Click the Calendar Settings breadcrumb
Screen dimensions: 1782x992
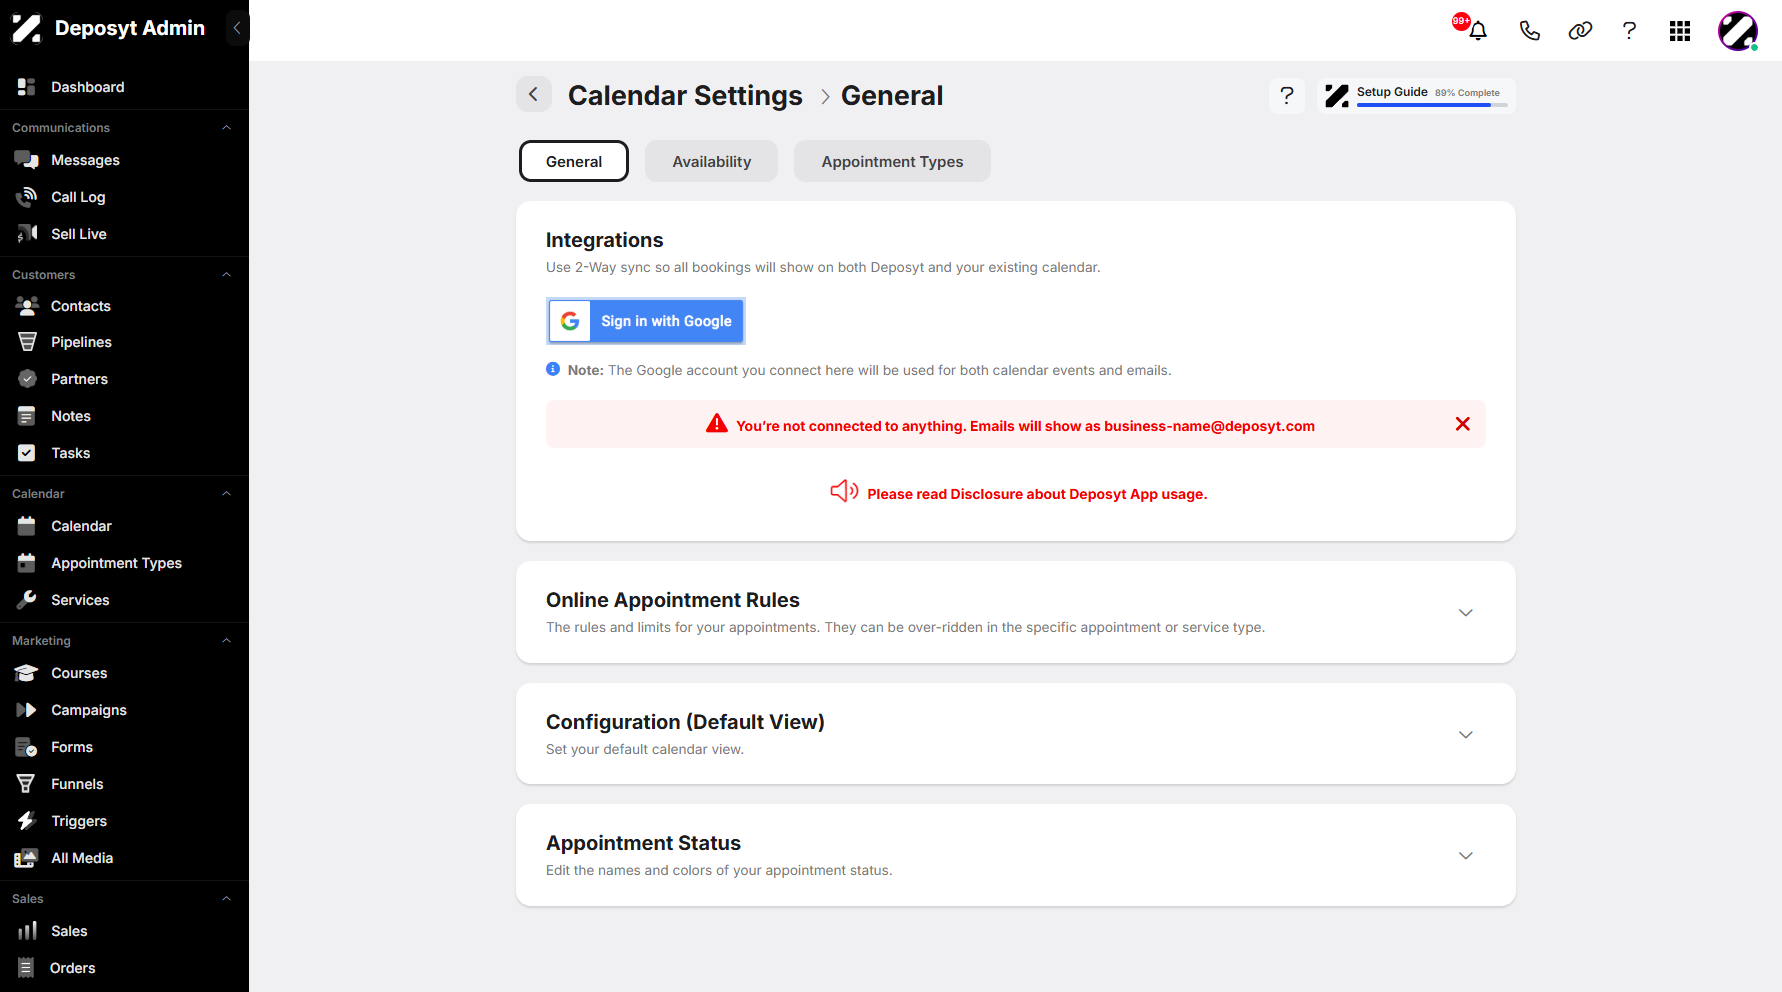click(685, 95)
